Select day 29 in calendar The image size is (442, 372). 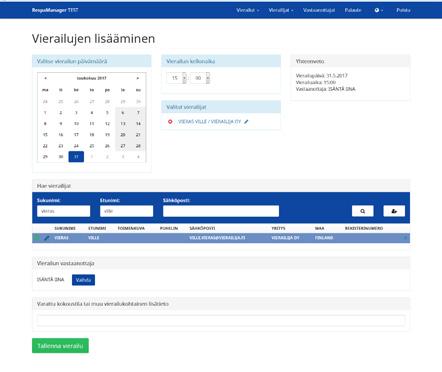(45, 157)
